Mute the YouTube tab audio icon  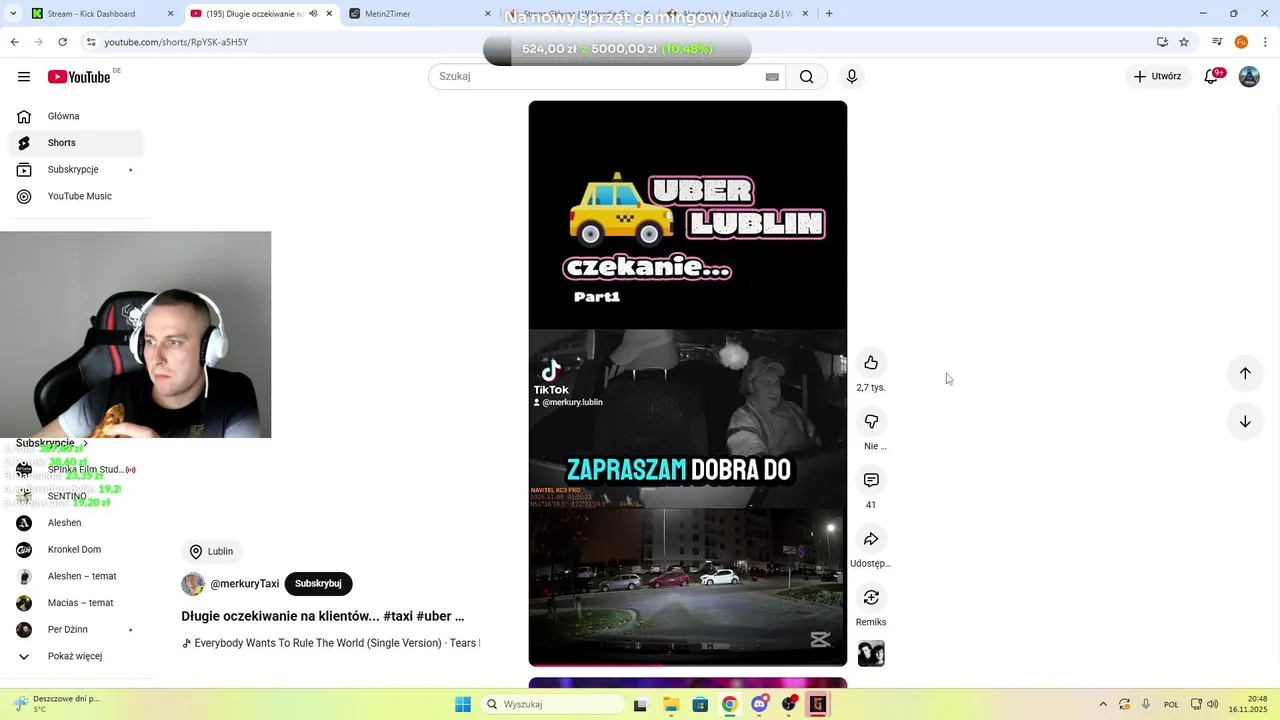313,14
